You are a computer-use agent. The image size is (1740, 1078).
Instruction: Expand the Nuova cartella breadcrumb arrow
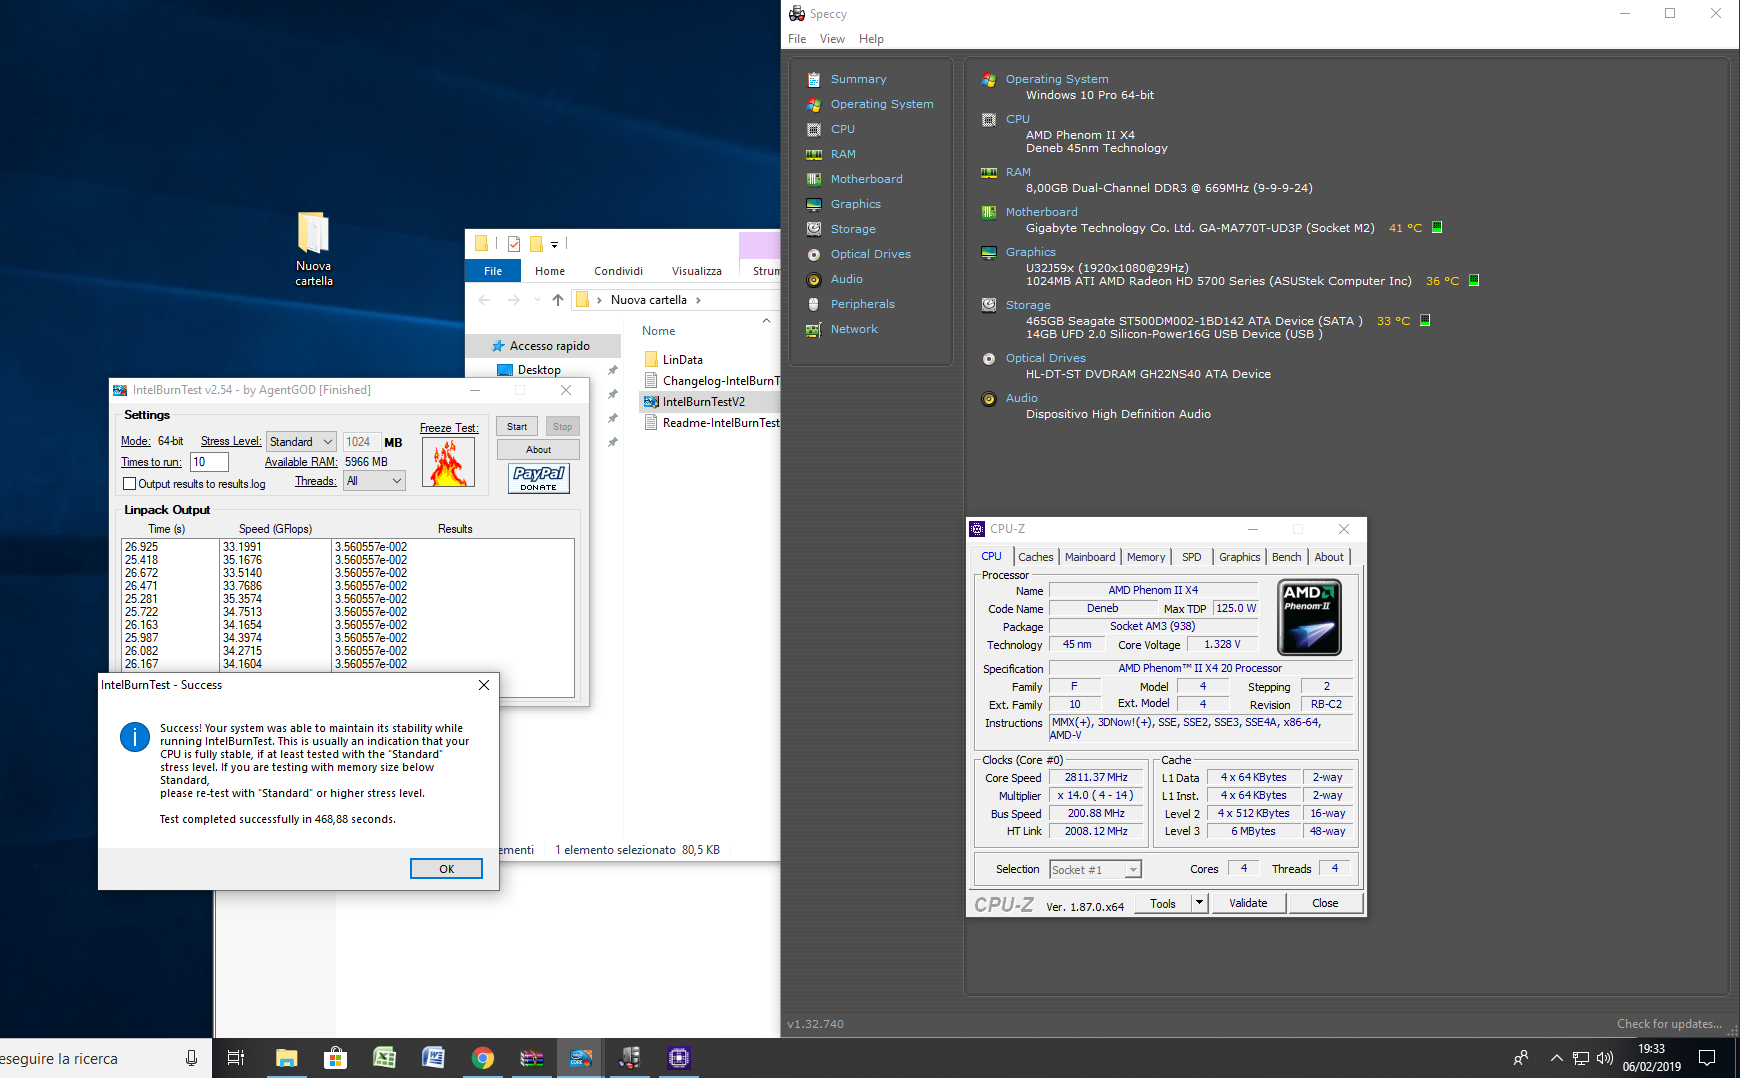pyautogui.click(x=698, y=300)
